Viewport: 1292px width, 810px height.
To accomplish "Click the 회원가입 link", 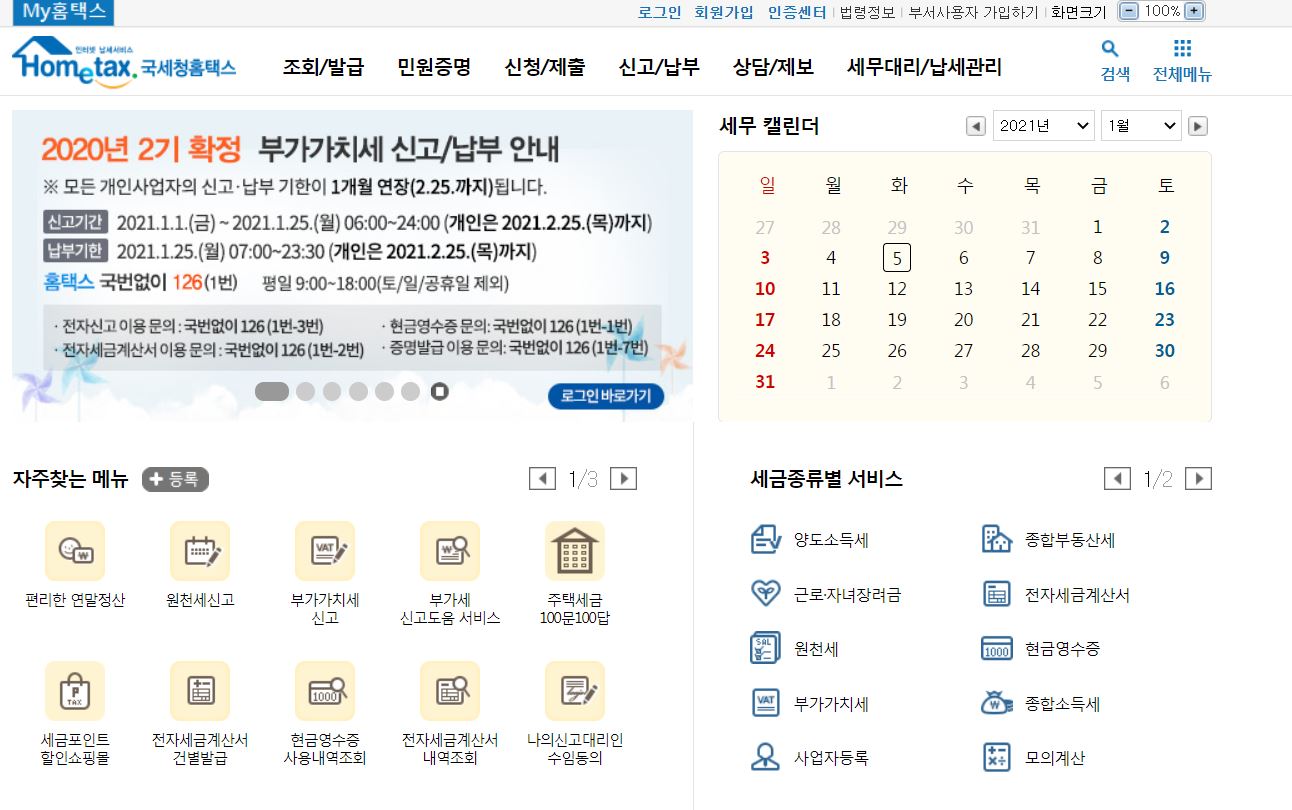I will (724, 12).
